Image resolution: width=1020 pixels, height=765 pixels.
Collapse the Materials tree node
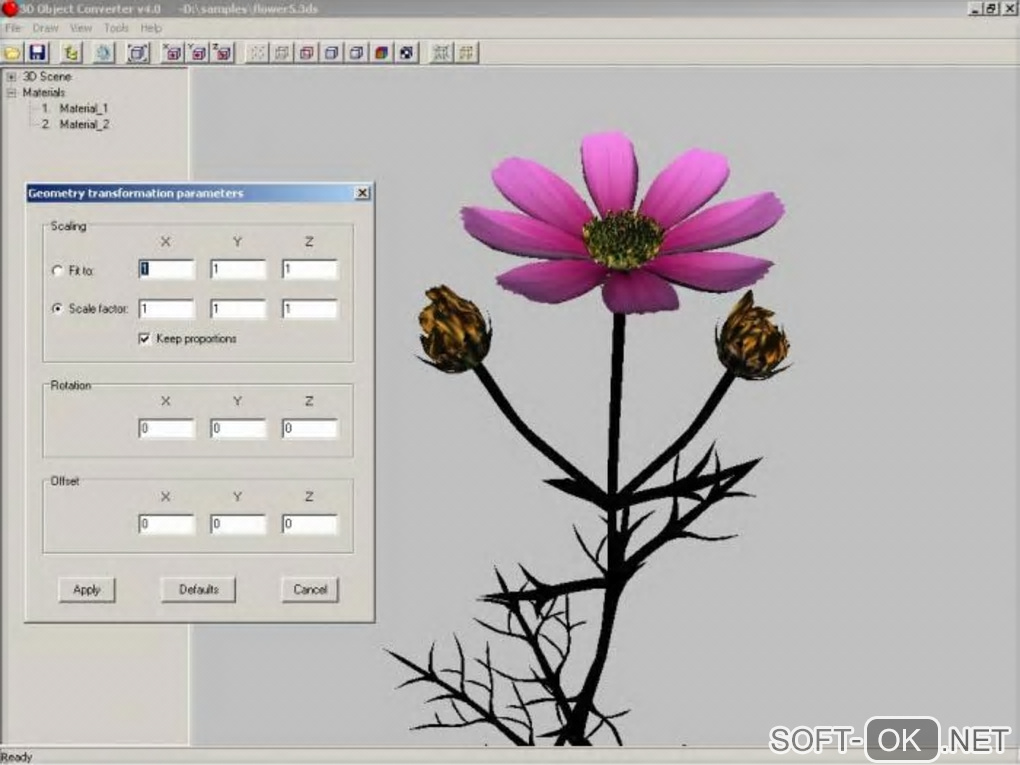tap(11, 92)
